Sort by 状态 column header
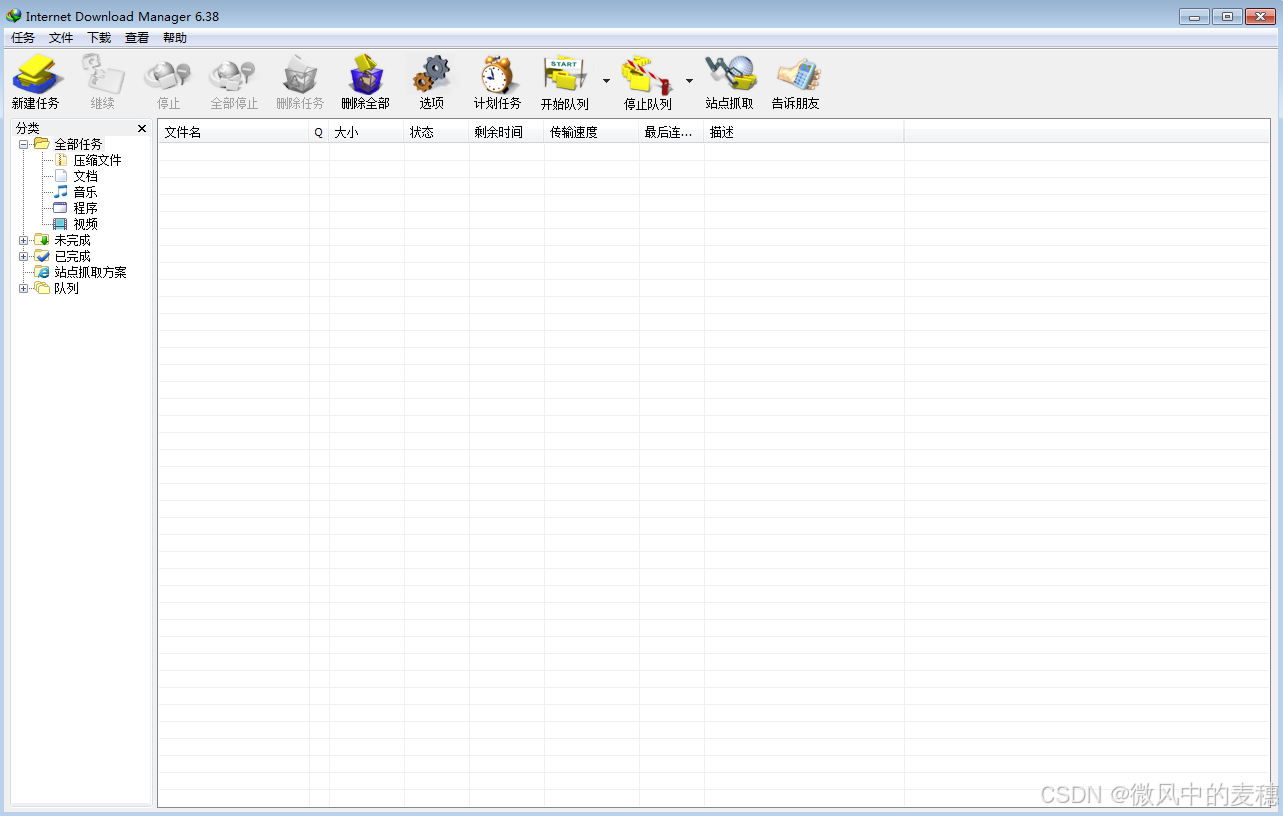This screenshot has height=816, width=1283. tap(437, 132)
